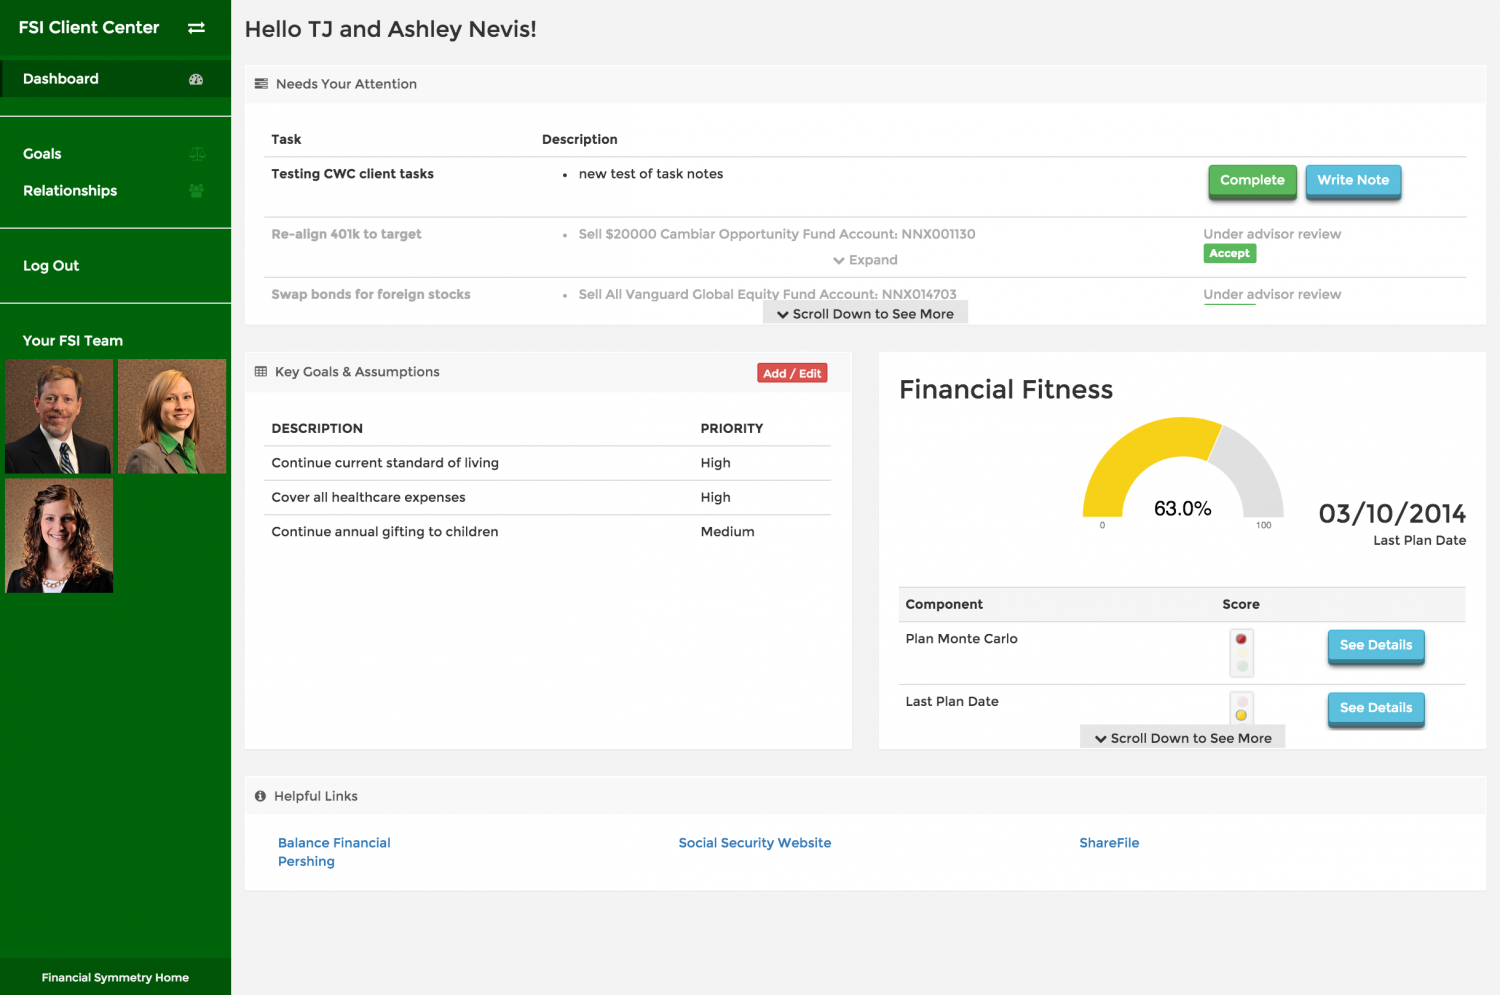
Task: Click the Score column header
Action: 1241,604
